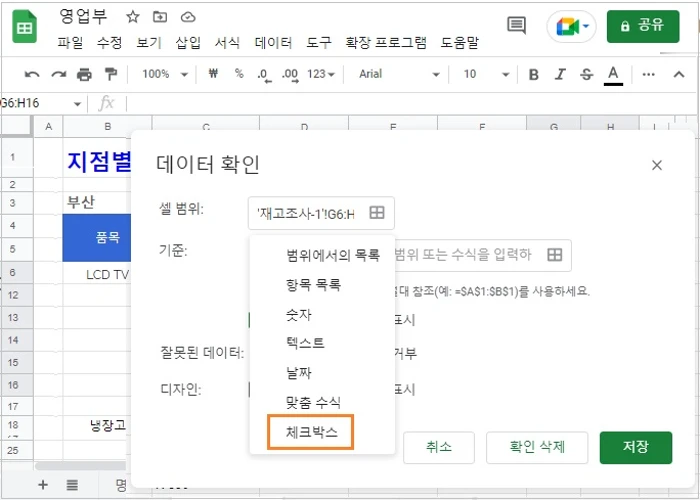Open the 서식 menu
The width and height of the screenshot is (700, 500).
click(x=227, y=43)
